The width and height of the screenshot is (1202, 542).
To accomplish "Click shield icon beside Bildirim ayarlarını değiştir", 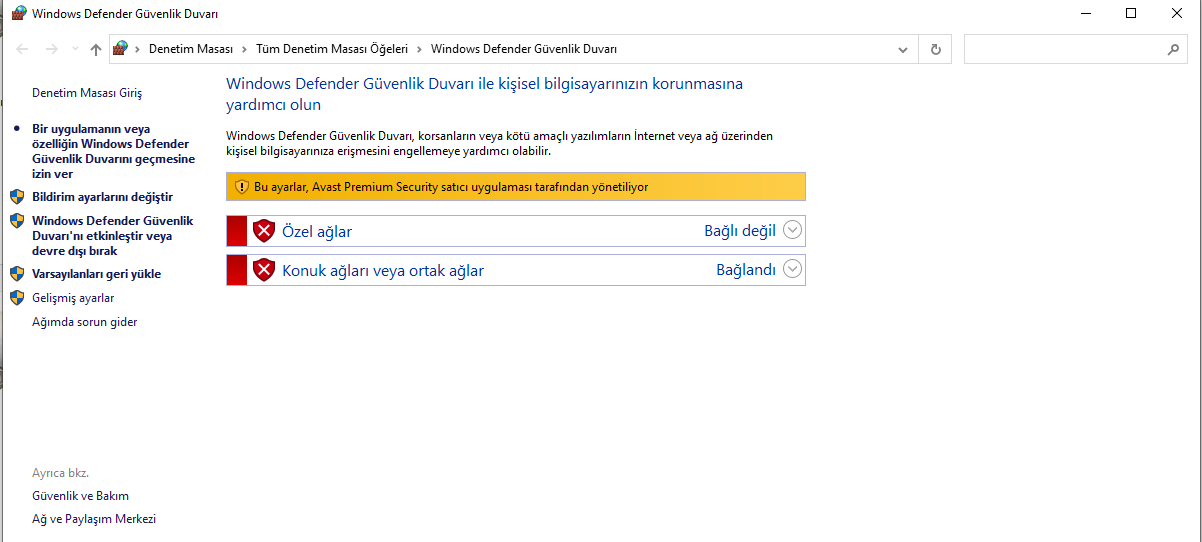I will click(x=17, y=197).
